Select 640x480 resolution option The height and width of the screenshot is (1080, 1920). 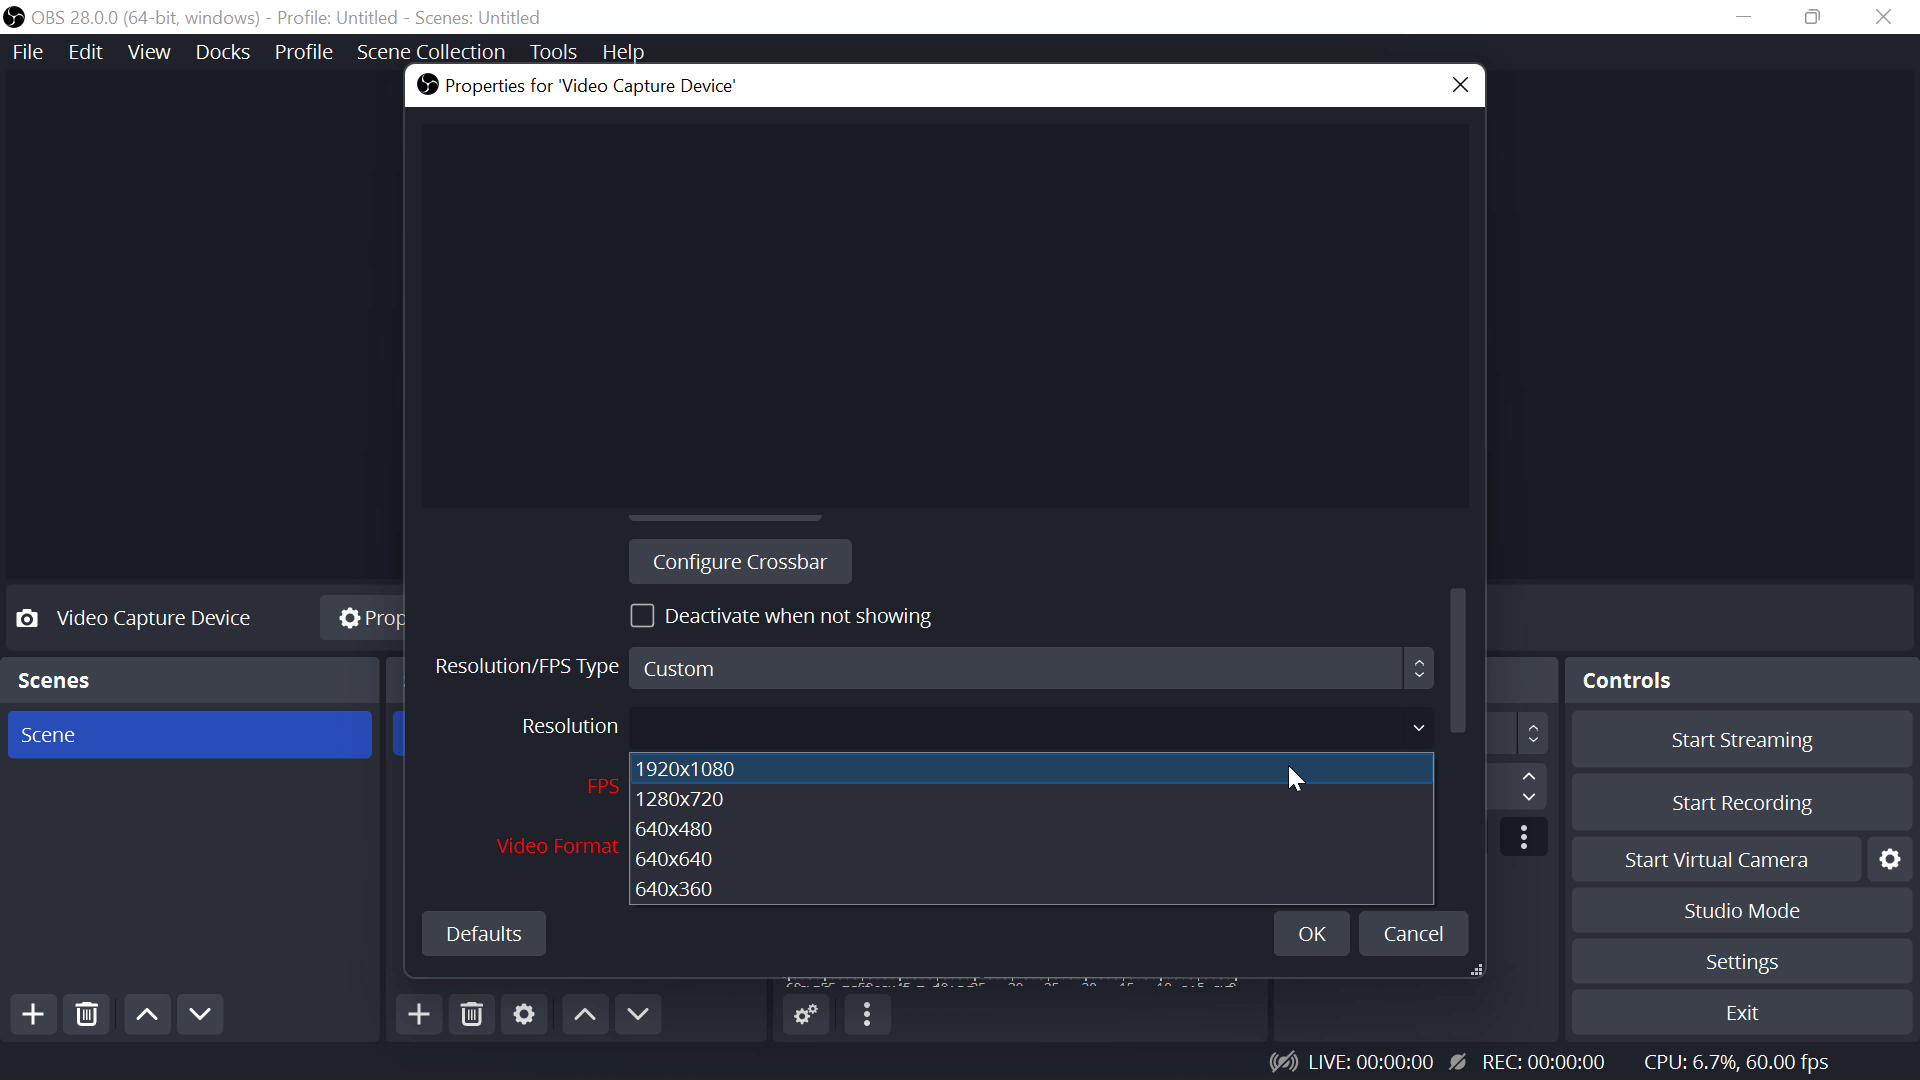pos(675,828)
